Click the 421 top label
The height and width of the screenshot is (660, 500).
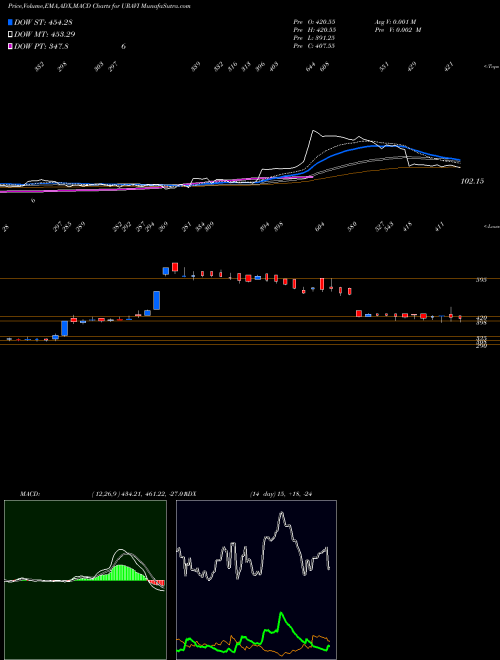pos(449,67)
